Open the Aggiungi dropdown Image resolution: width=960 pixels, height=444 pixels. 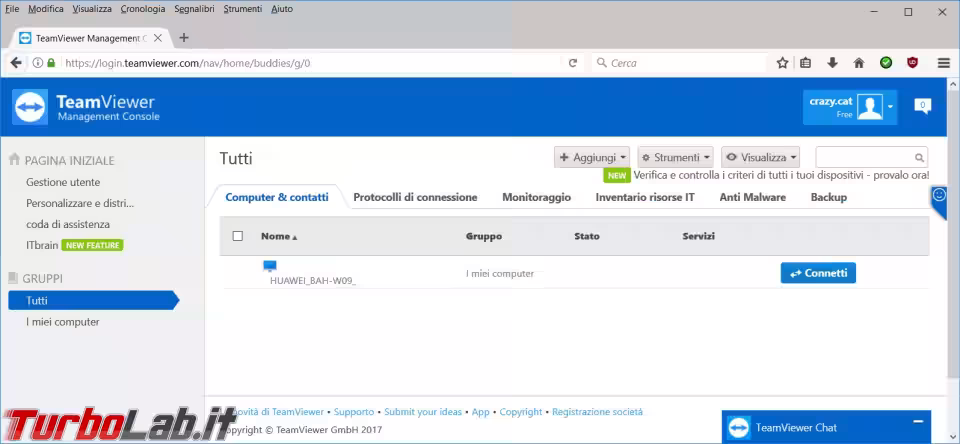click(x=592, y=157)
